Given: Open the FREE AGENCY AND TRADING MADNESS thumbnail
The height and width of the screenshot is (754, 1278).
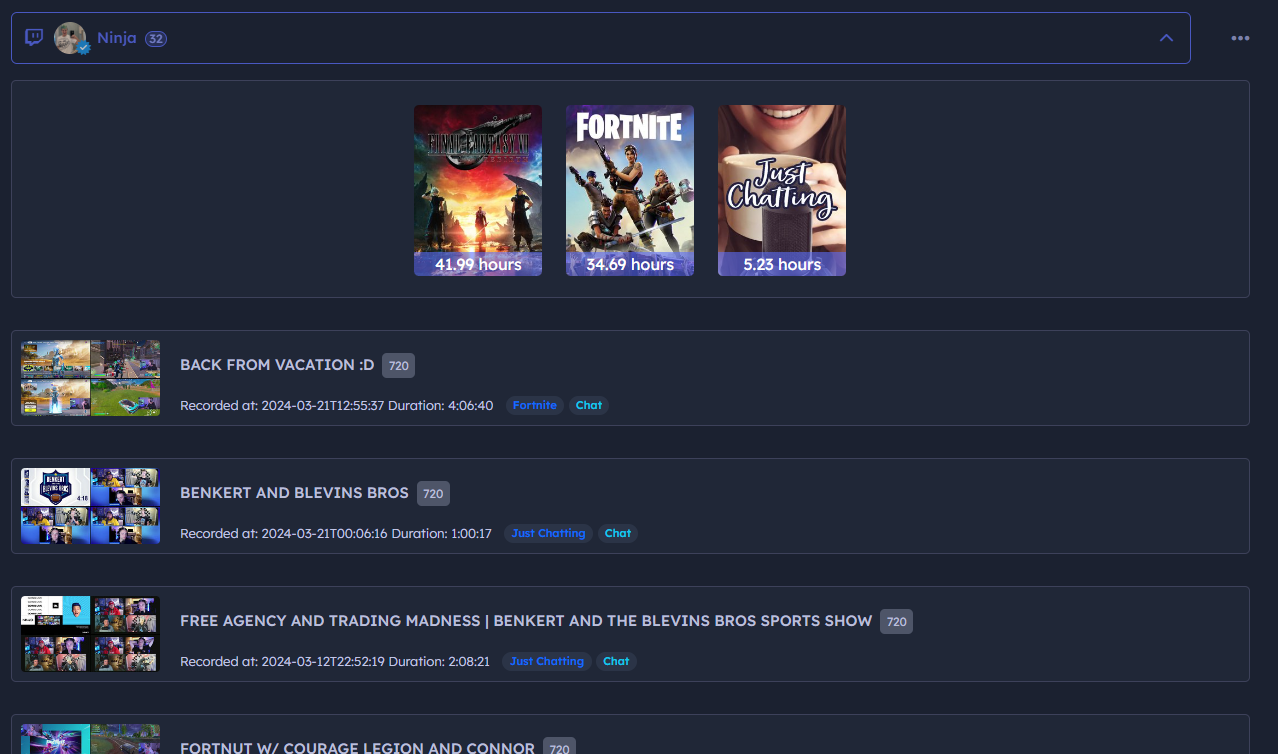Looking at the screenshot, I should (90, 634).
